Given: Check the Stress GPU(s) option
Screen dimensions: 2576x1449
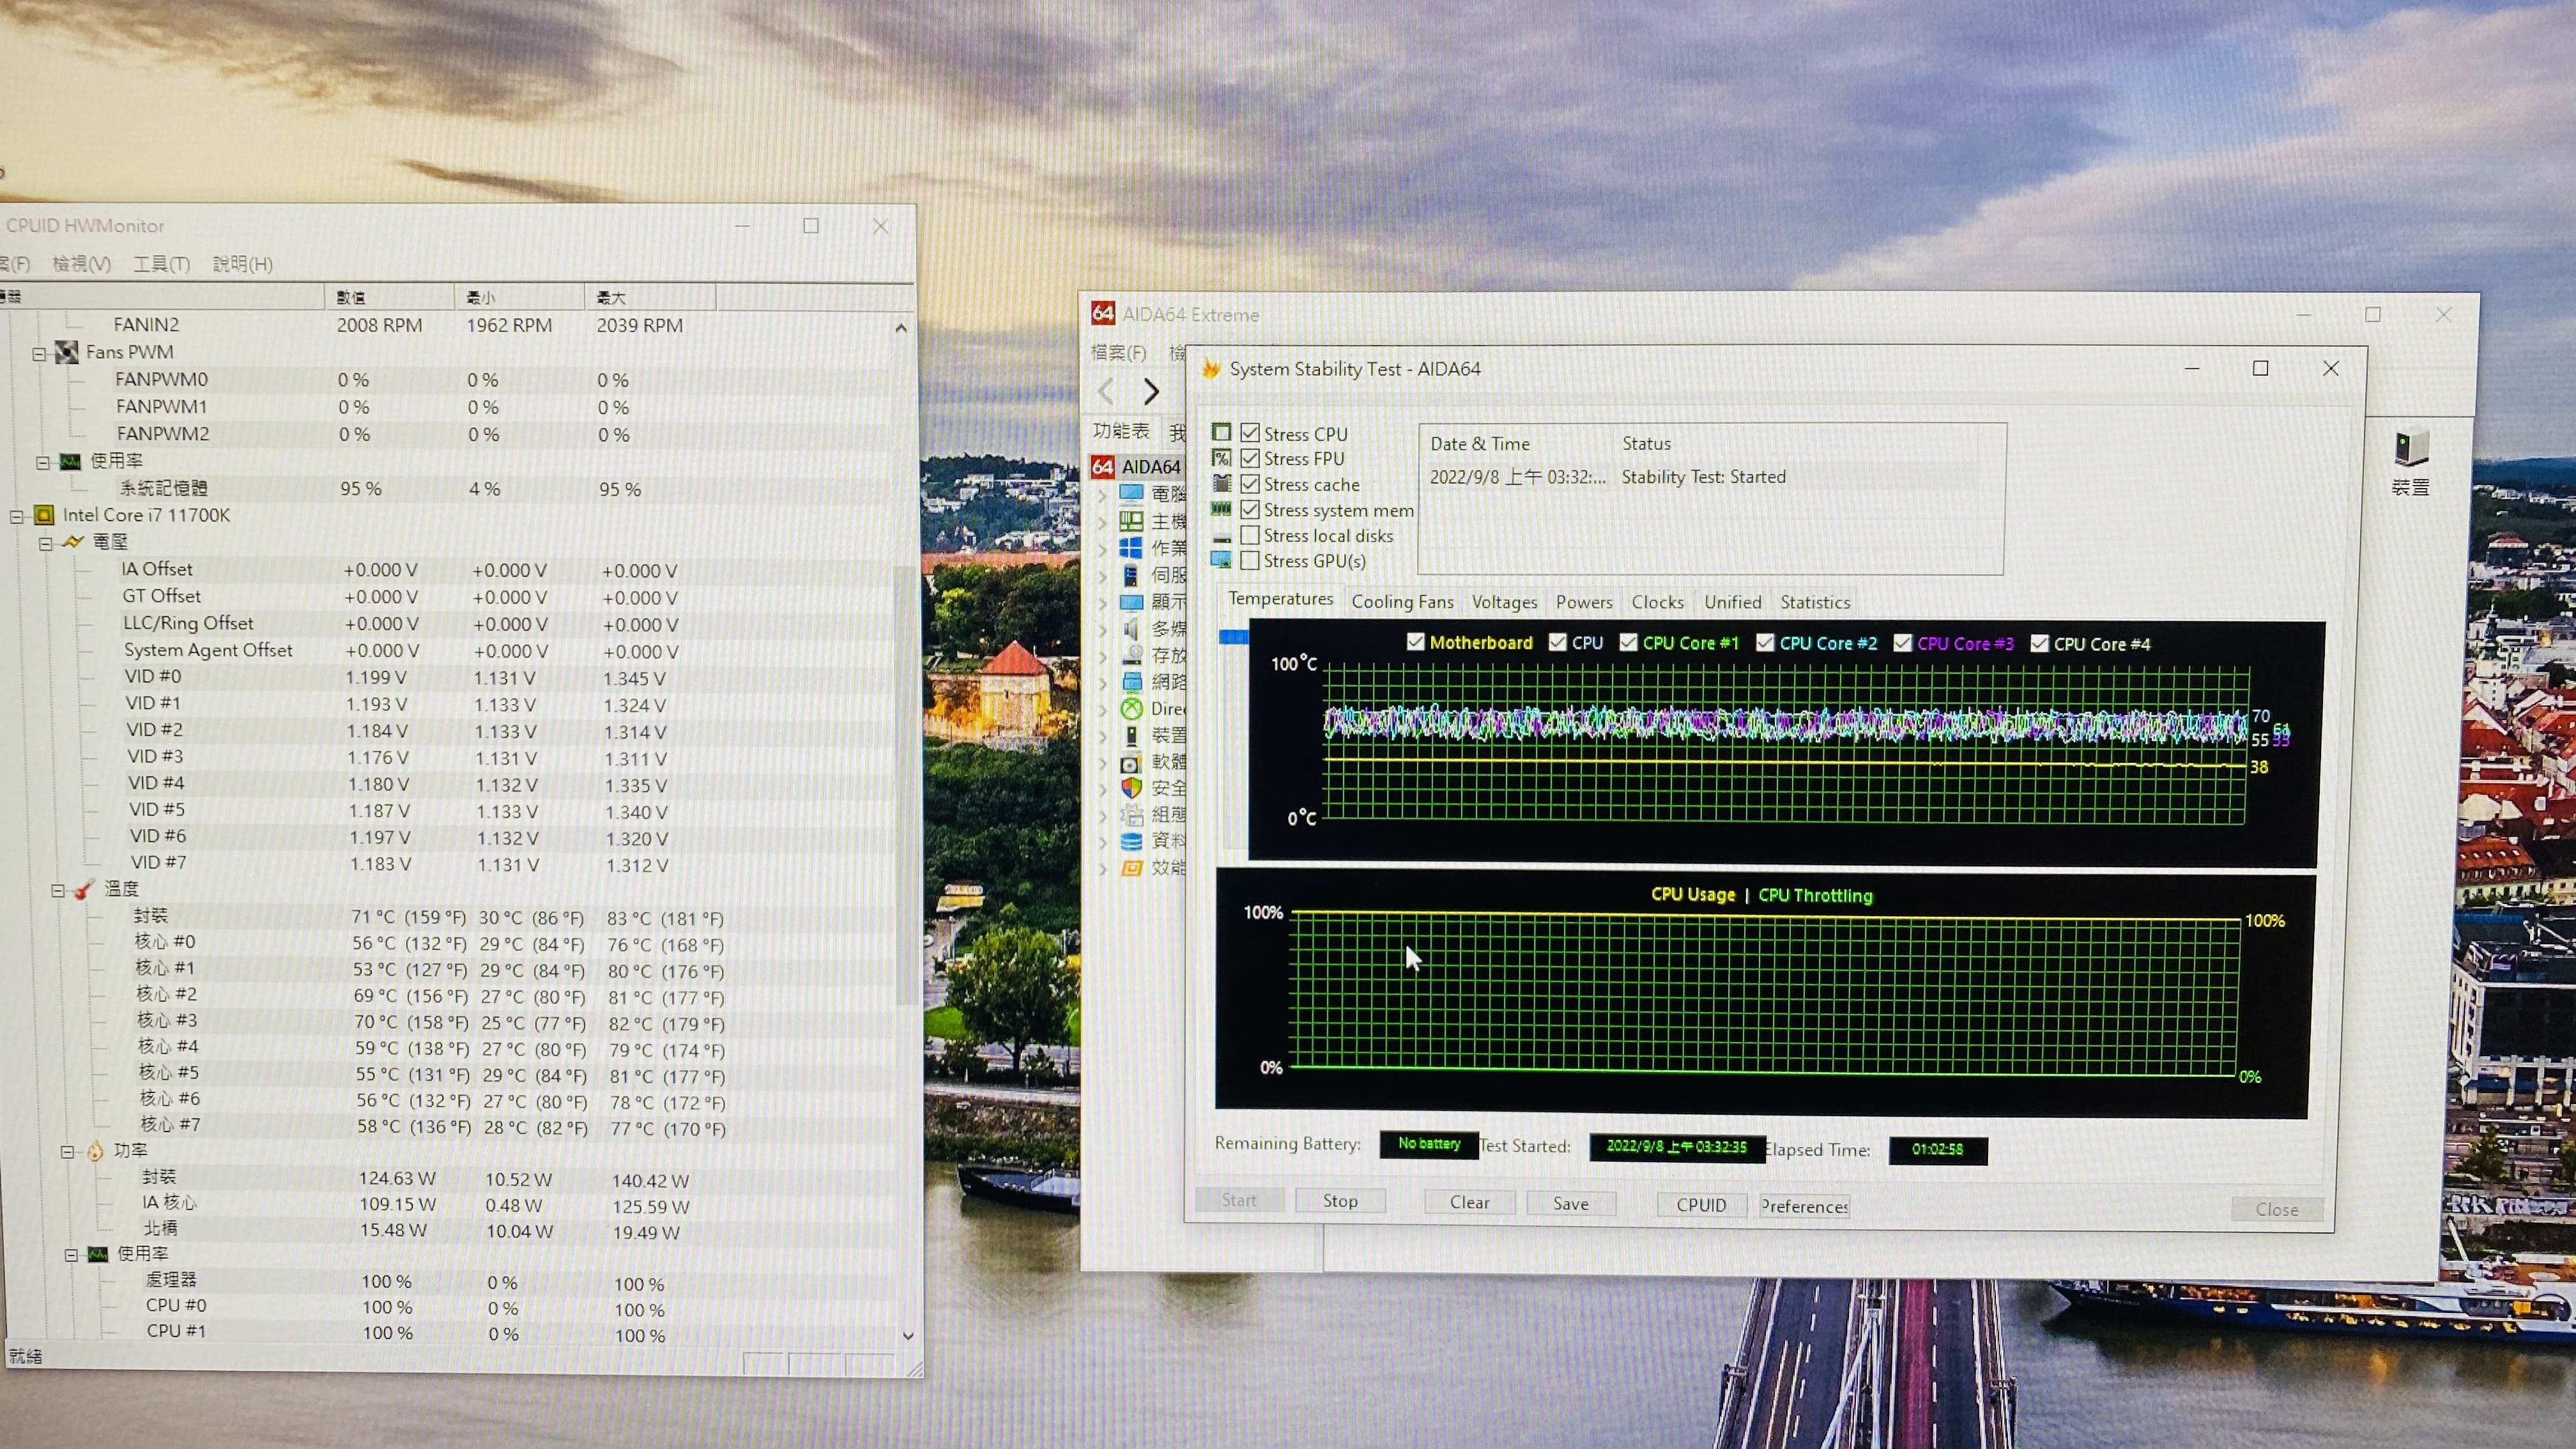Looking at the screenshot, I should coord(1249,560).
